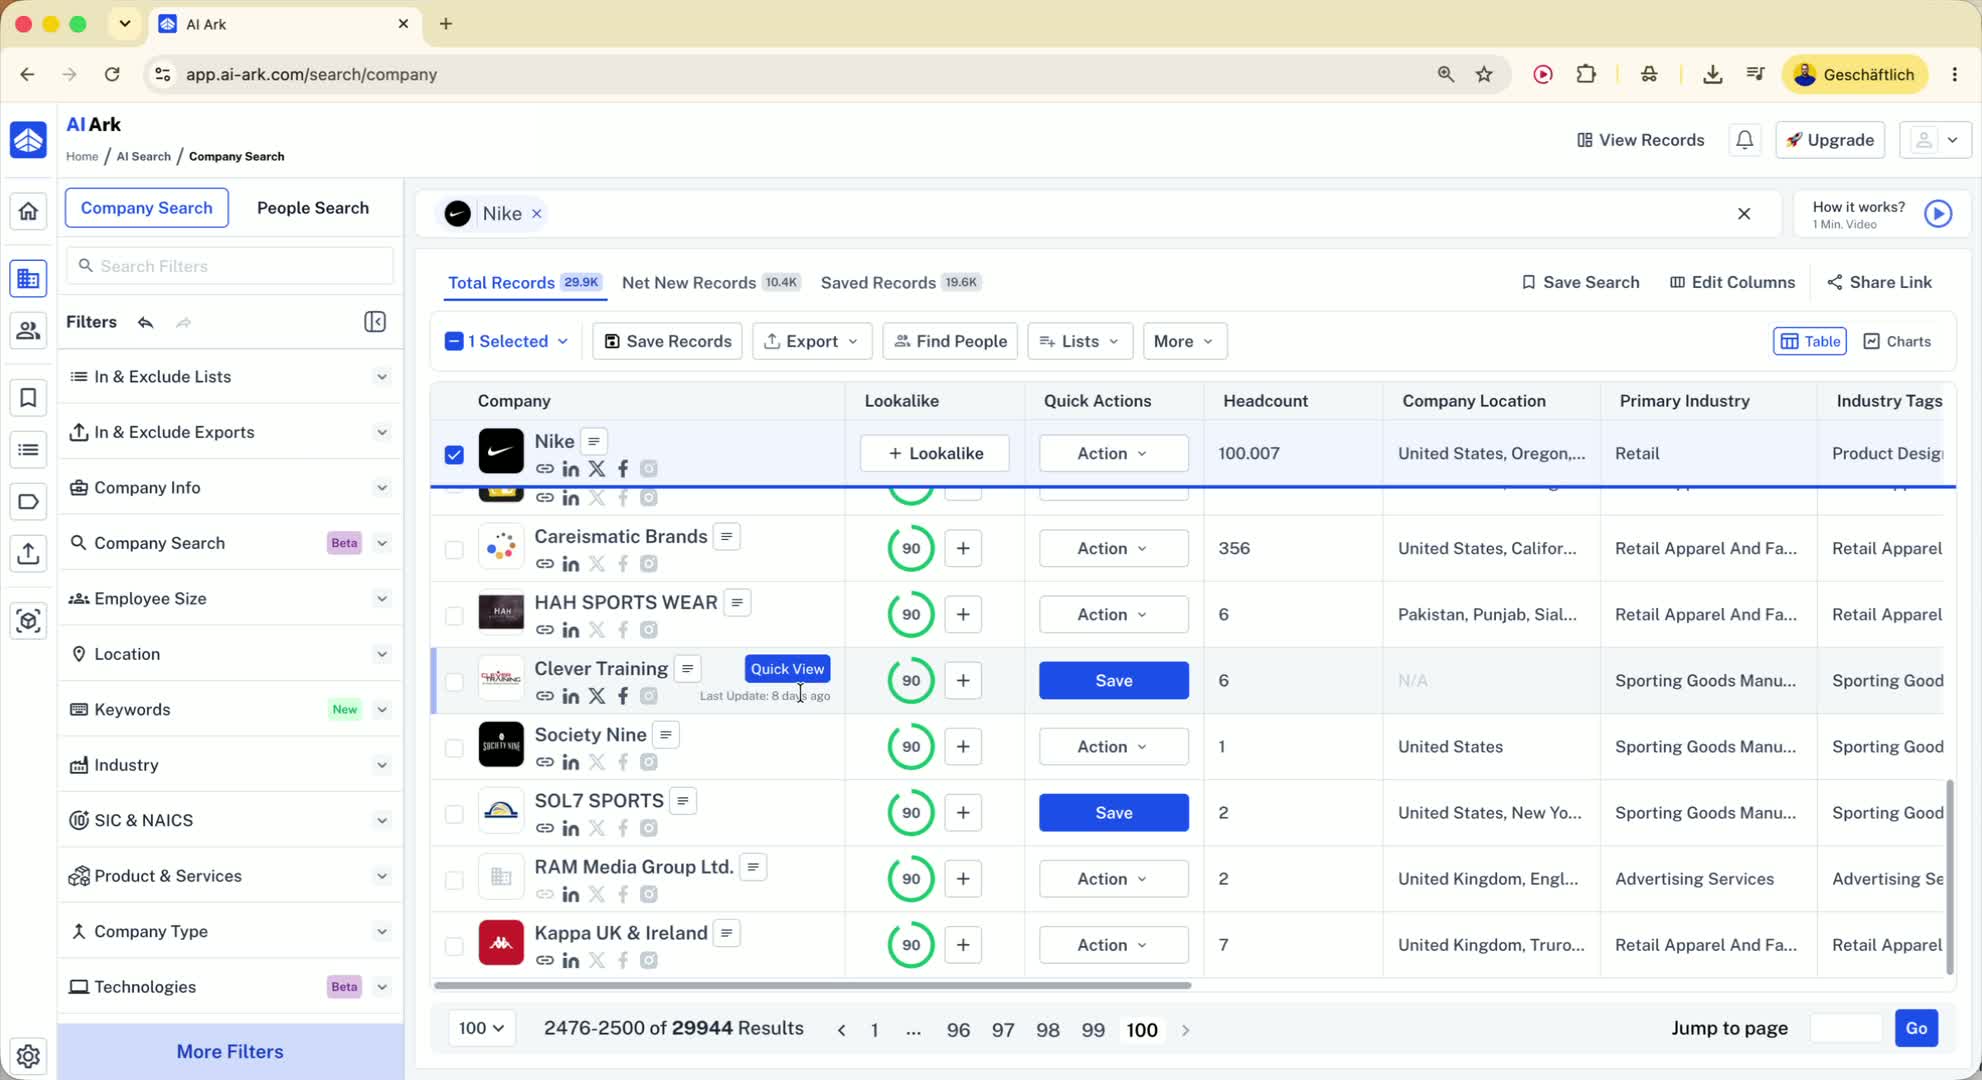Open Nike's LinkedIn profile icon
1982x1080 pixels.
(x=571, y=469)
